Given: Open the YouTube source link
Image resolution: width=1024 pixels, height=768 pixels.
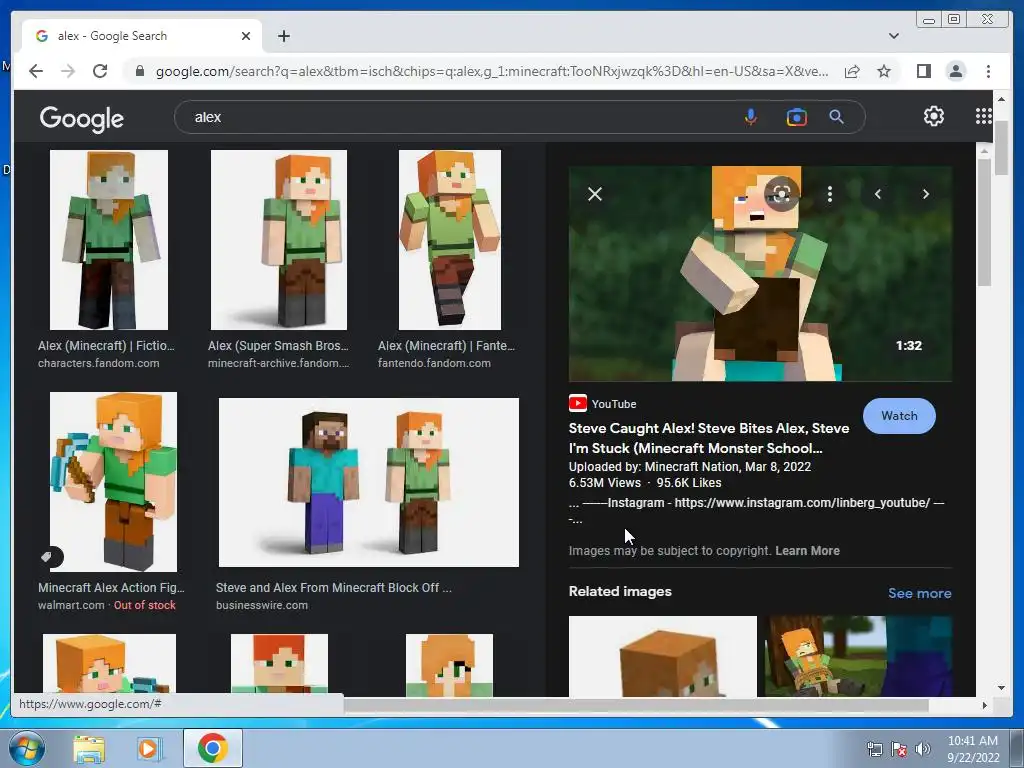Looking at the screenshot, I should (x=603, y=404).
